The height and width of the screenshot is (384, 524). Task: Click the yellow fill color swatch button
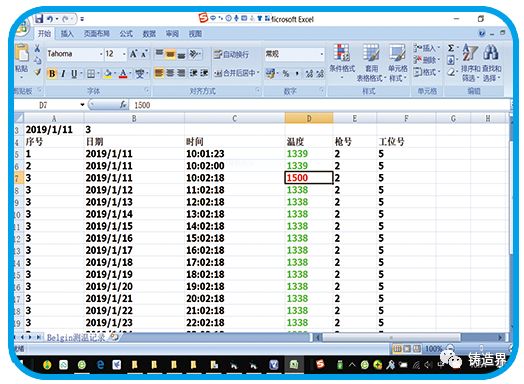[x=108, y=74]
